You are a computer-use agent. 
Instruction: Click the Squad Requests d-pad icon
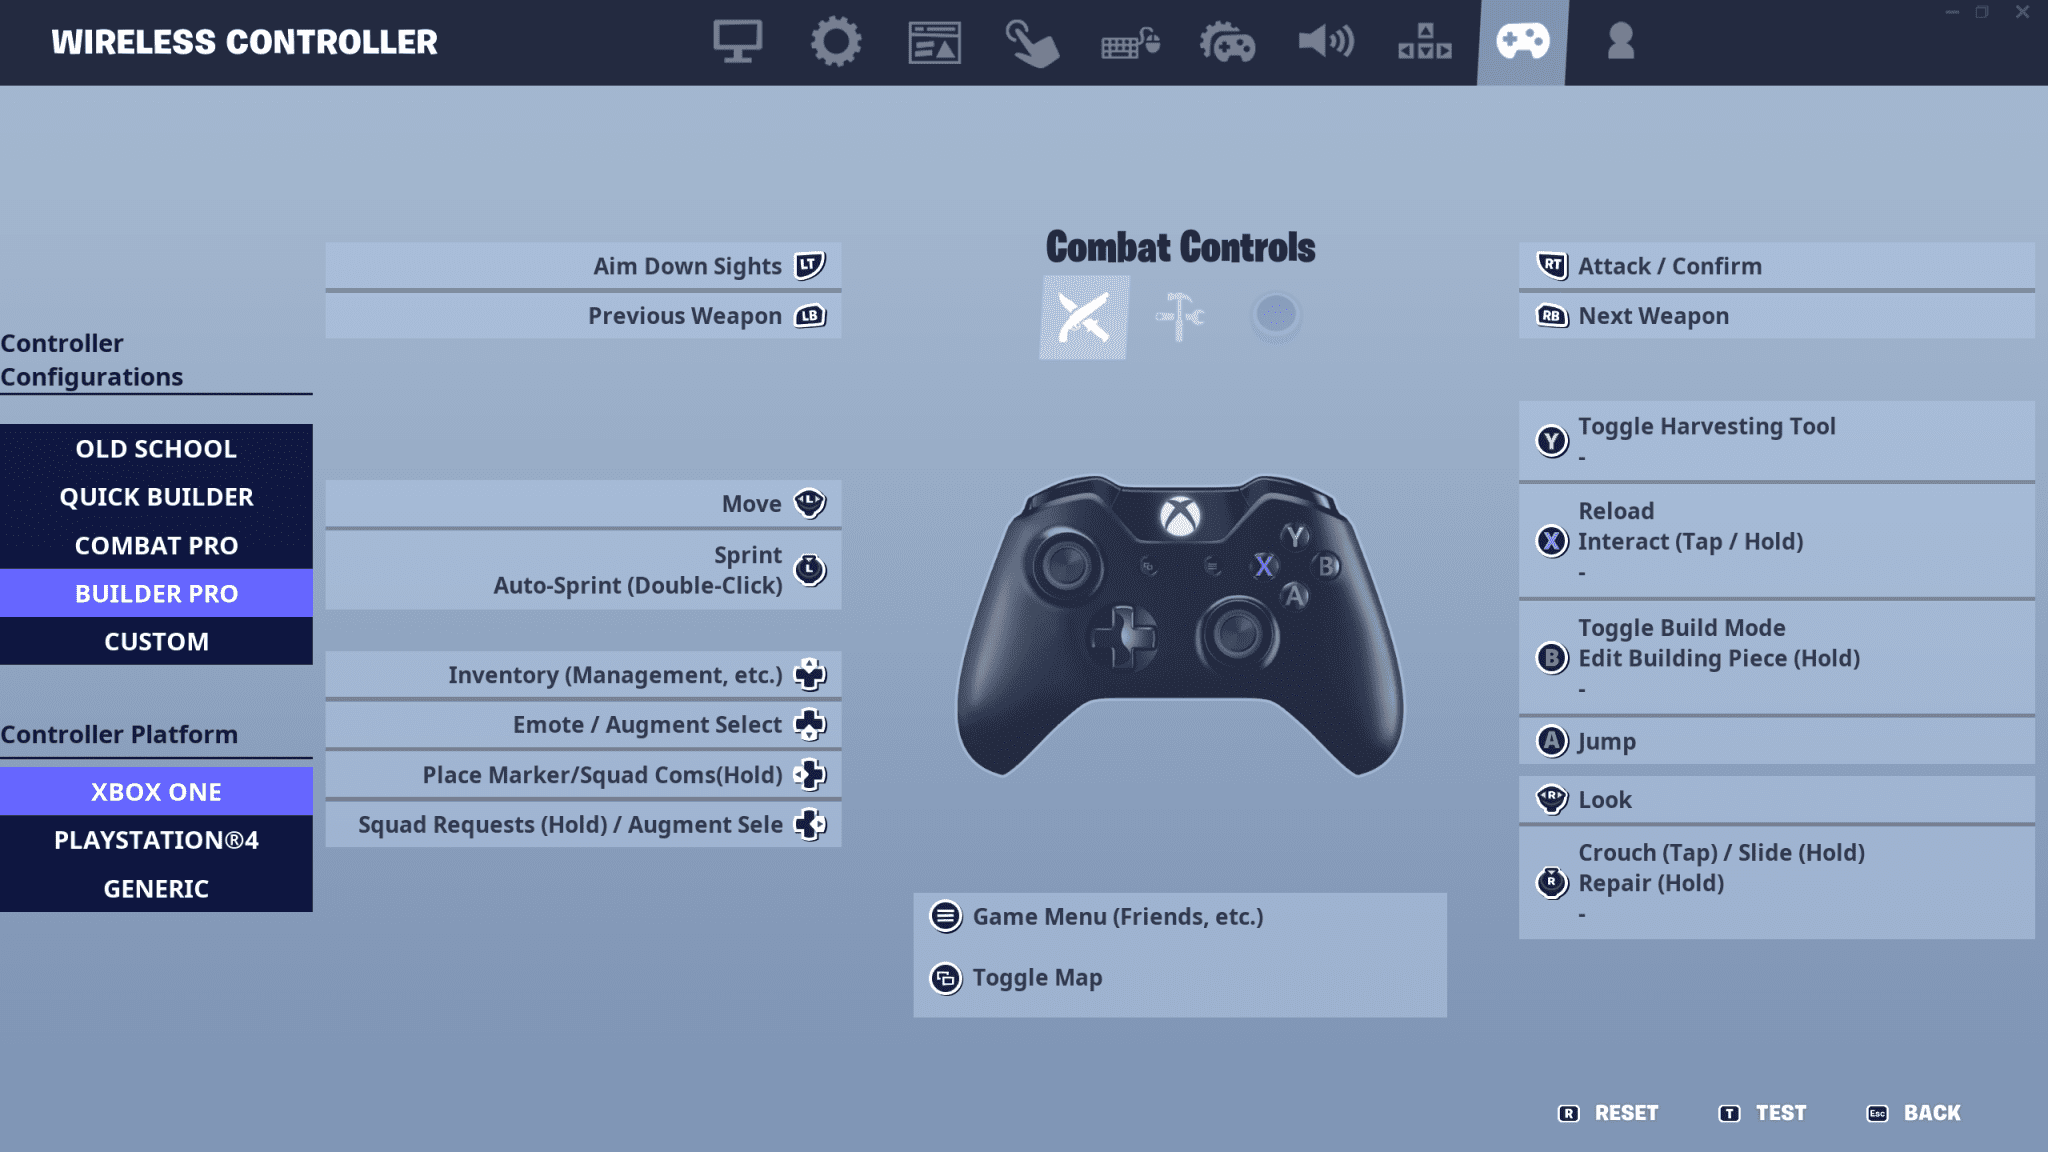click(809, 824)
